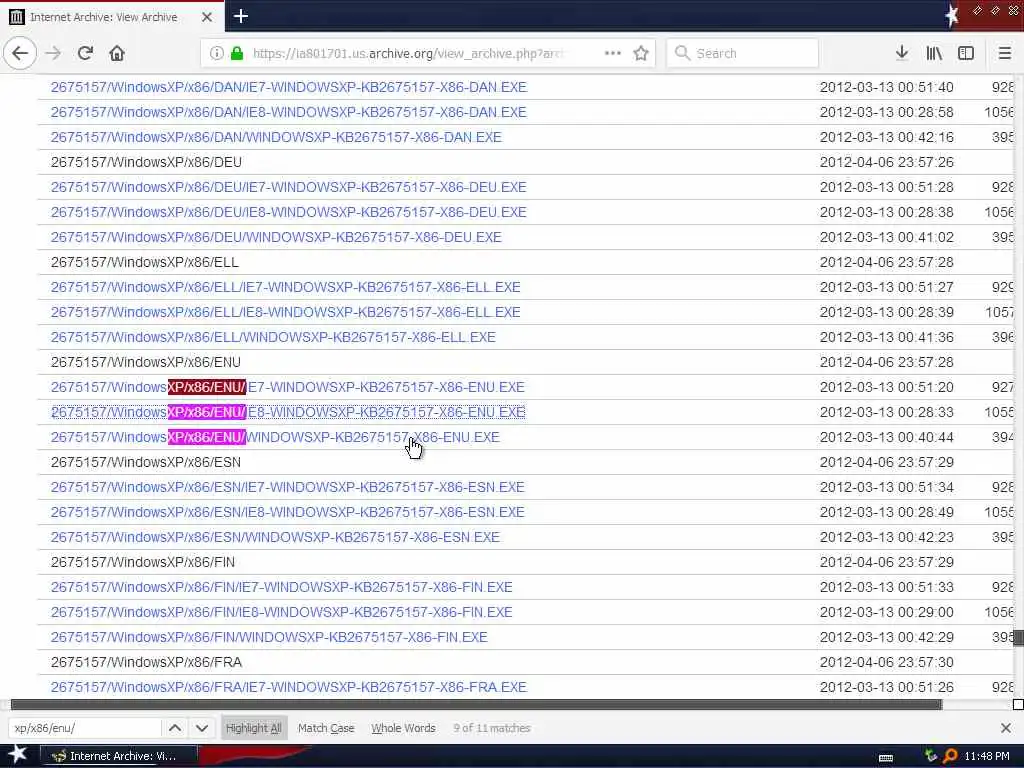Open IE8-WINDOWSXP-KB2675157-X86-ESN.EXE link
The height and width of the screenshot is (768, 1024).
pos(287,512)
